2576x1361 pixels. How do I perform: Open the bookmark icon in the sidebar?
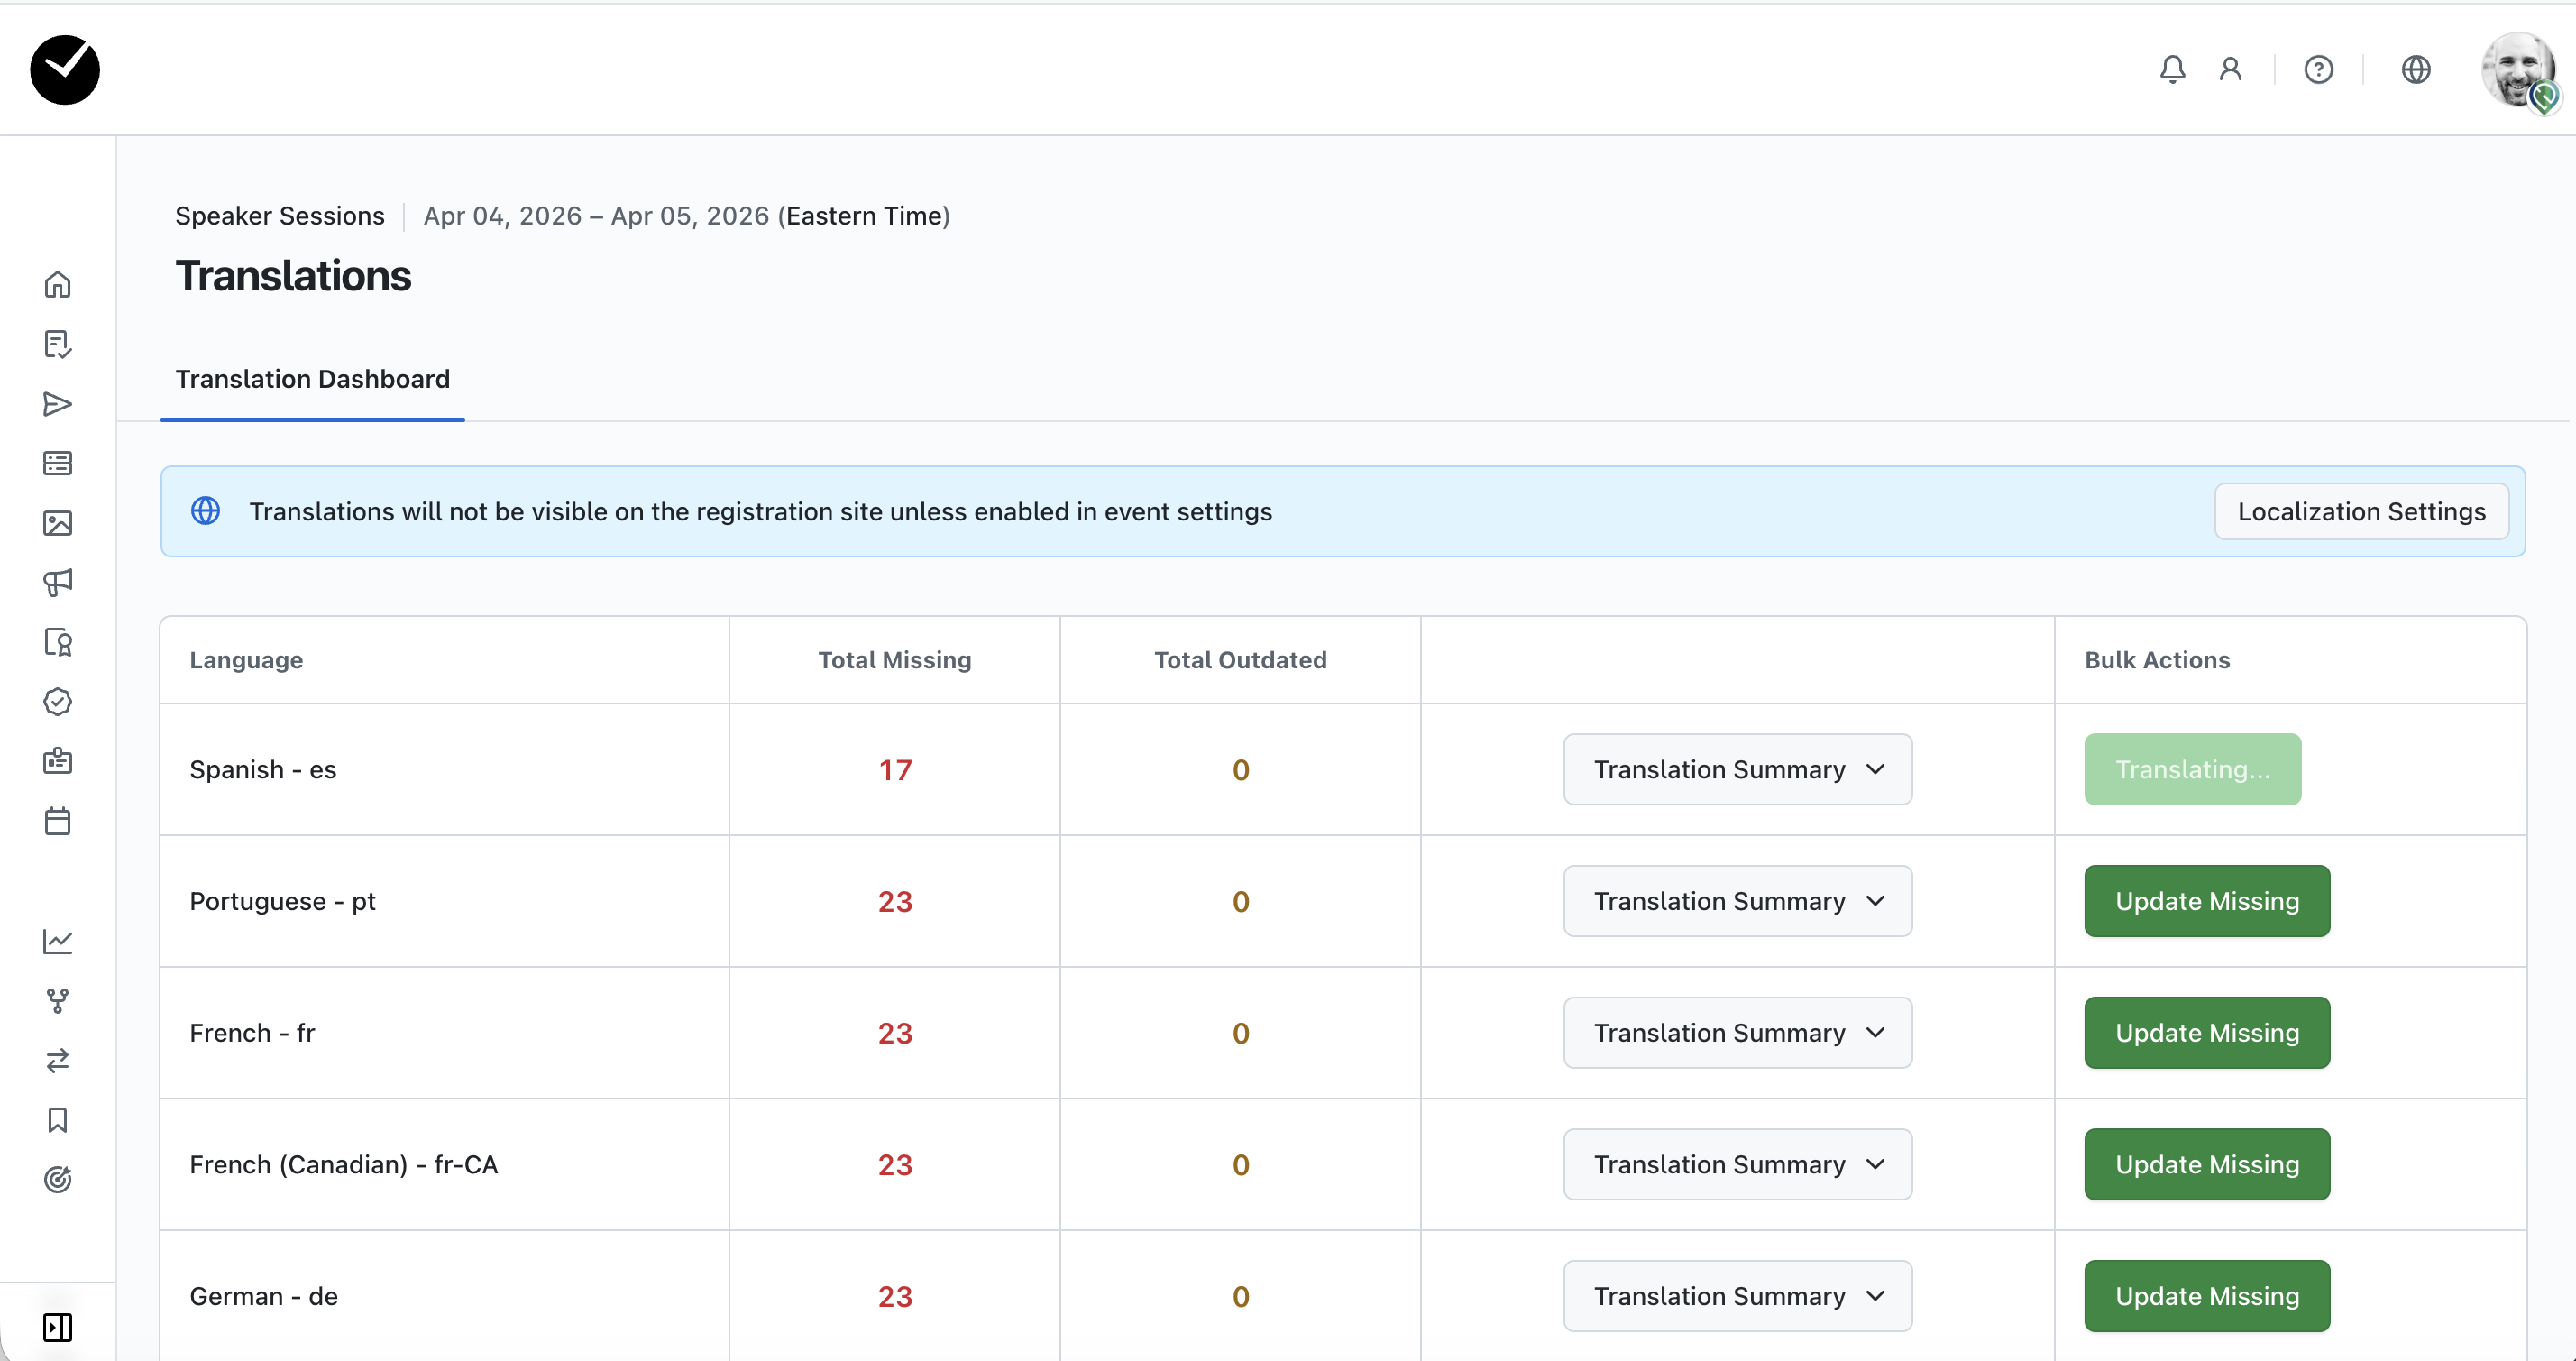click(57, 1120)
